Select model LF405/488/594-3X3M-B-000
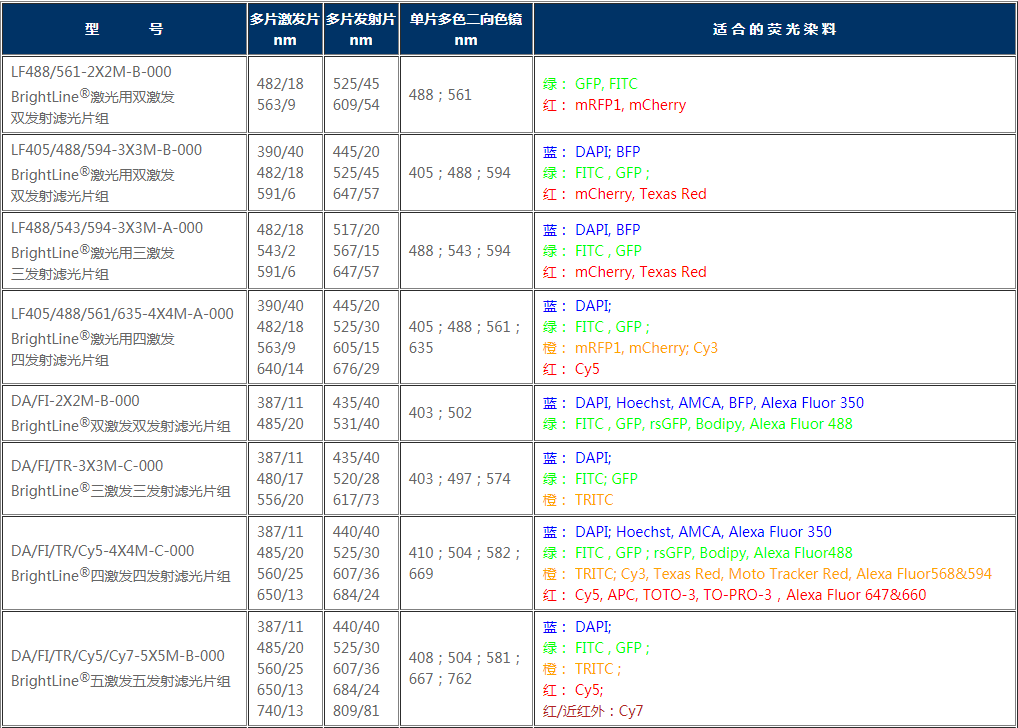The height and width of the screenshot is (728, 1018). pyautogui.click(x=106, y=150)
